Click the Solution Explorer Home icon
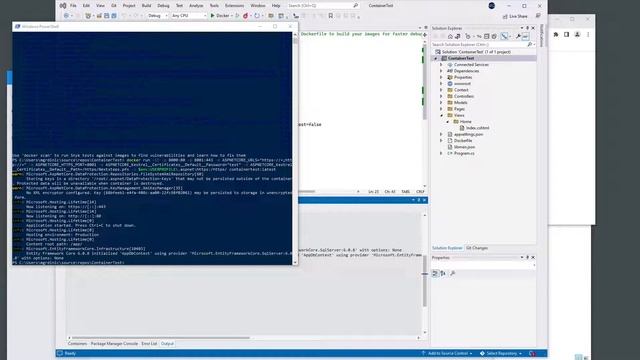This screenshot has height=360, width=640. pos(450,36)
